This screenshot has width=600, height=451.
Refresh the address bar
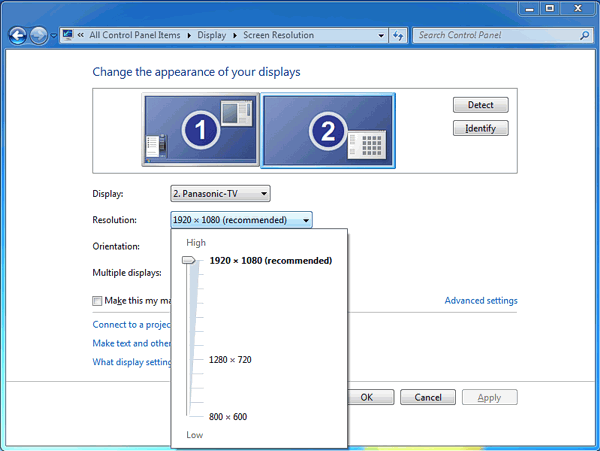(x=398, y=36)
